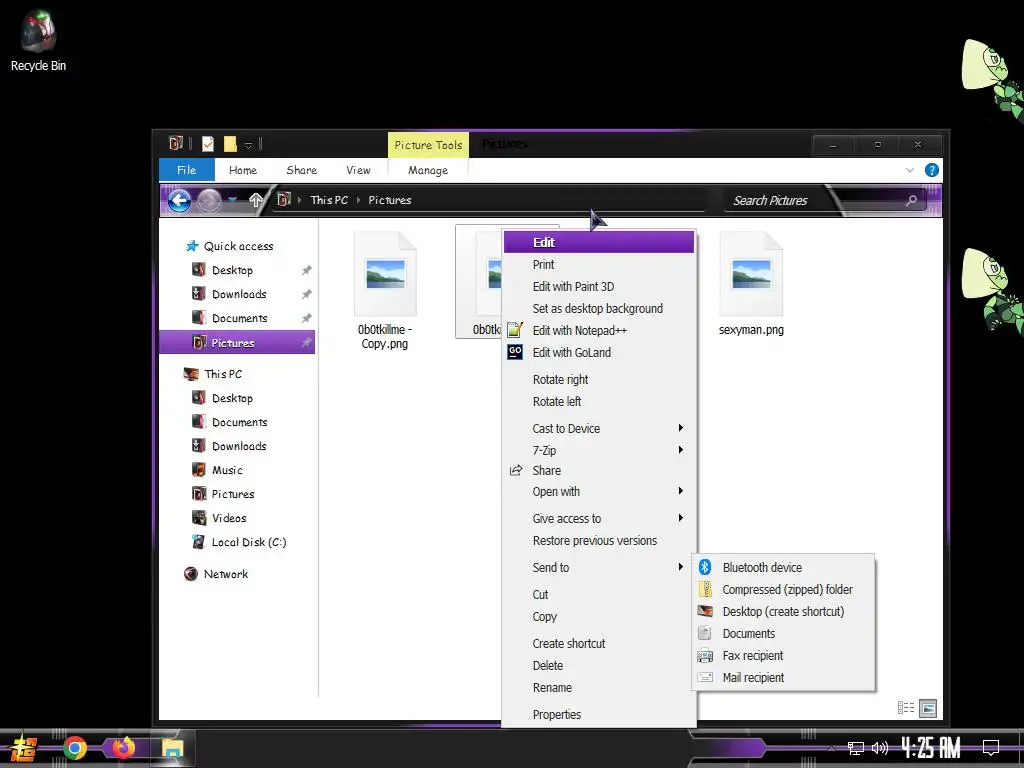1024x768 pixels.
Task: Click This PC in address breadcrumb
Action: coord(329,200)
